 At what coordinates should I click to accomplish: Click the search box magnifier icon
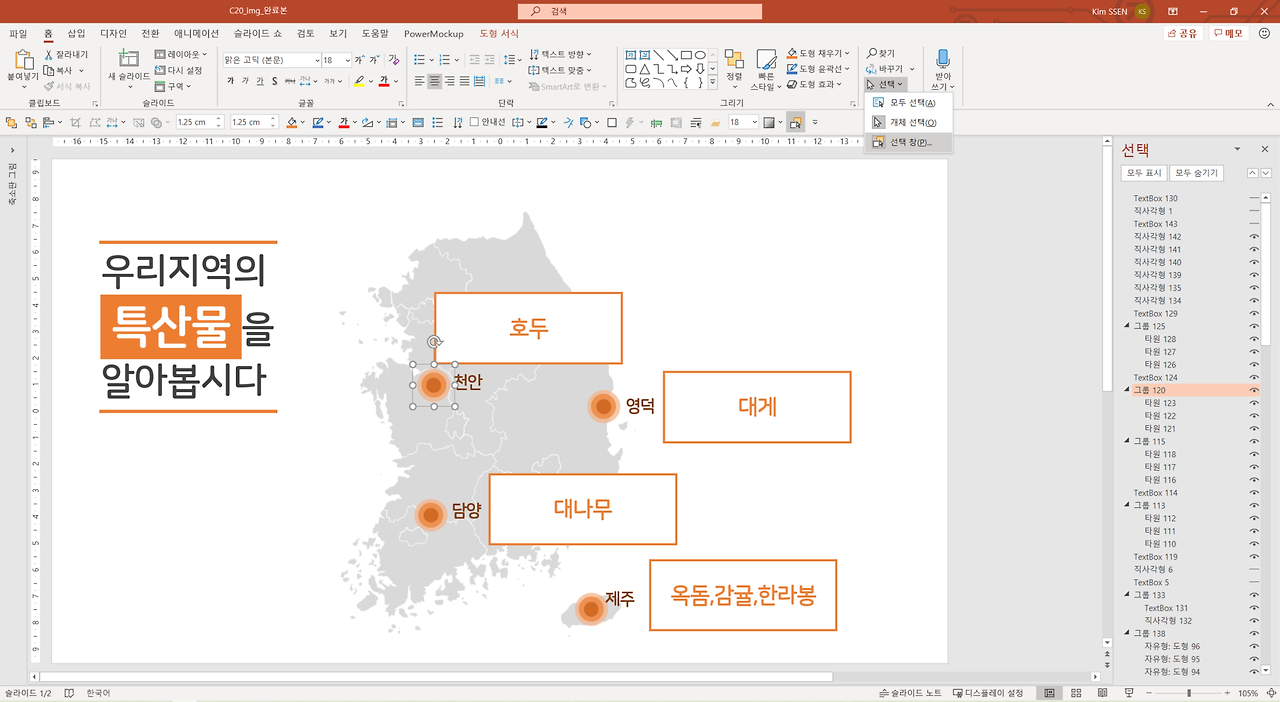(537, 12)
